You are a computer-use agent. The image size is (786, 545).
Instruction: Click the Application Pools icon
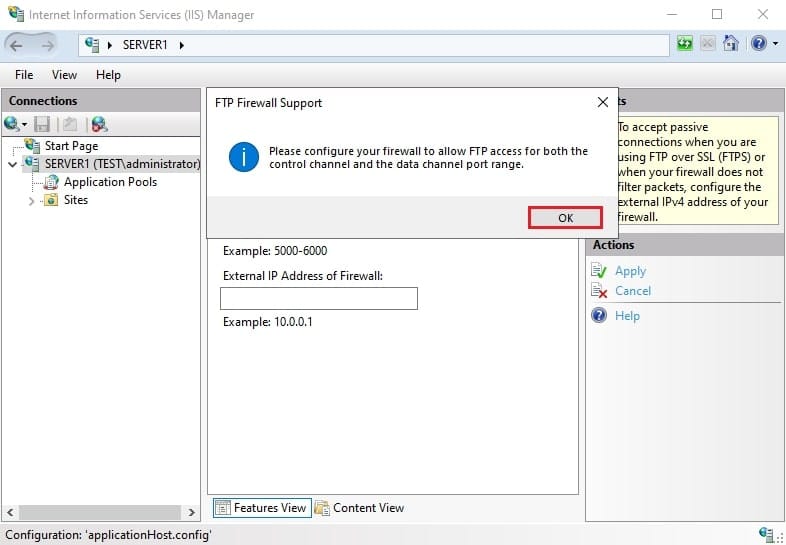tap(51, 183)
